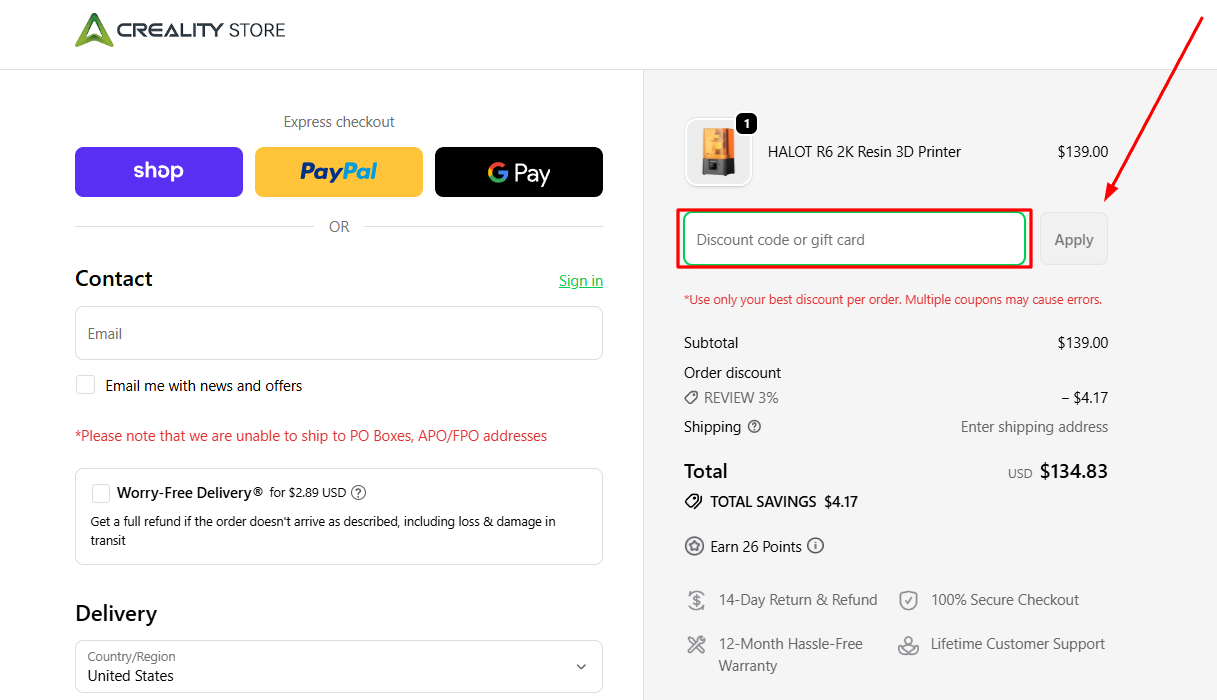The image size is (1217, 700).
Task: Select the HALOT R6 2K Resin 3D Printer name
Action: pos(864,152)
